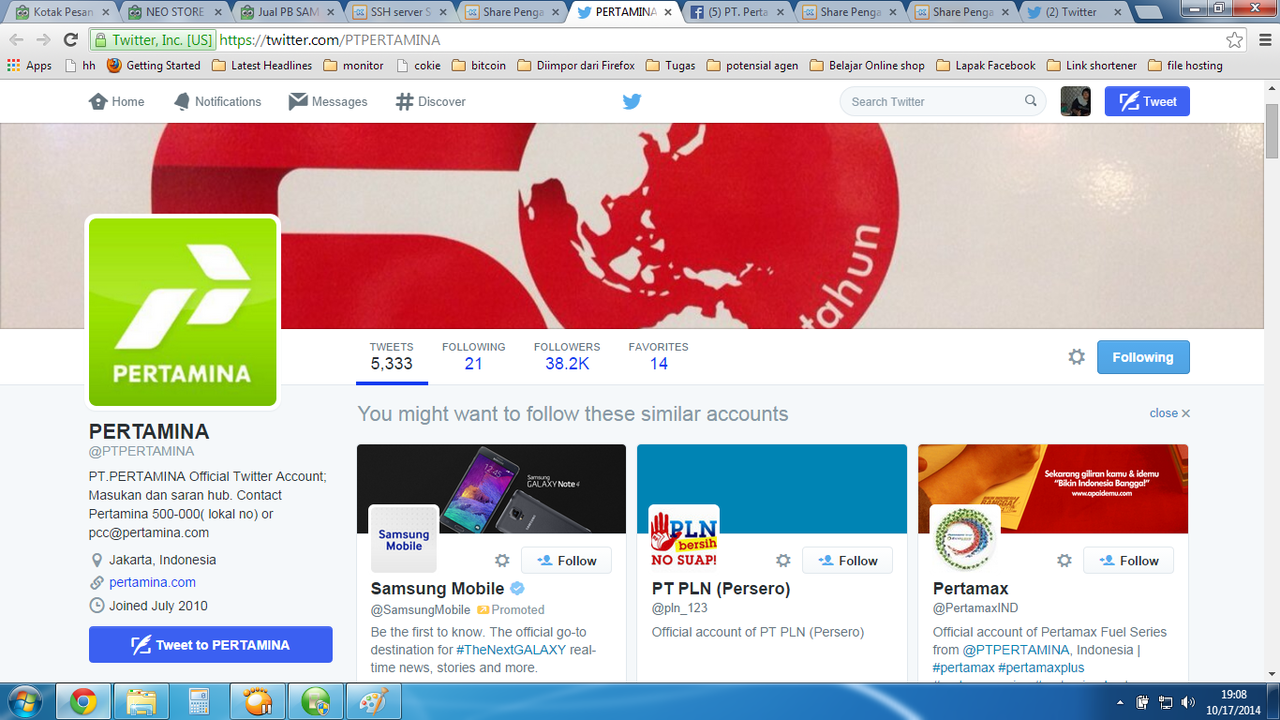View the Favorites 14 tab

point(658,357)
